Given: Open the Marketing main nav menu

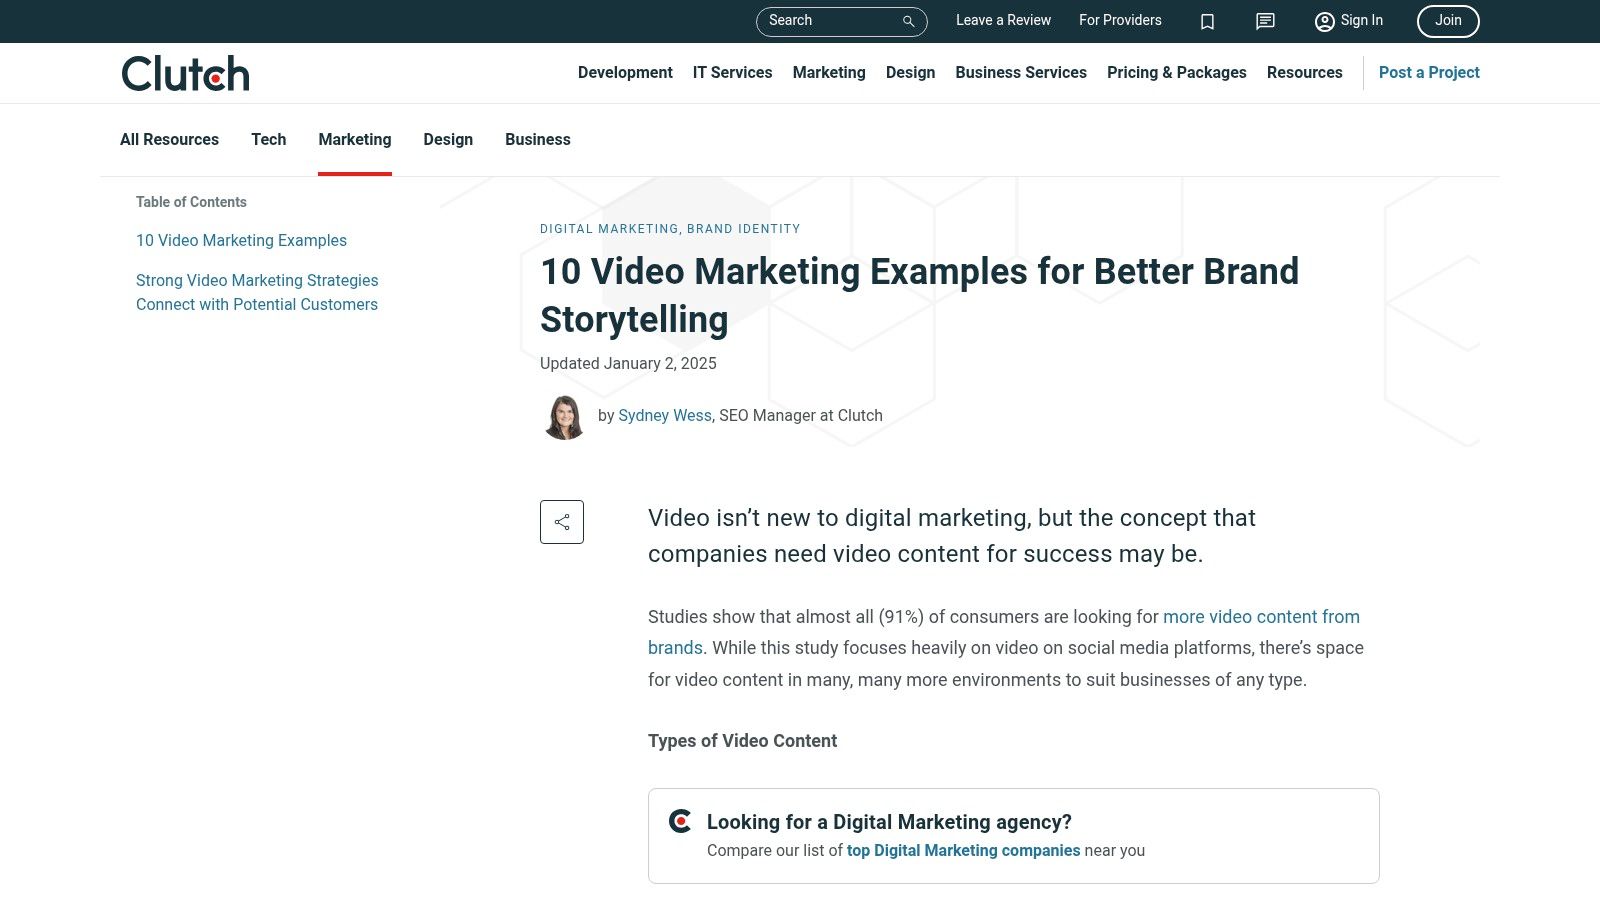Looking at the screenshot, I should [x=829, y=72].
